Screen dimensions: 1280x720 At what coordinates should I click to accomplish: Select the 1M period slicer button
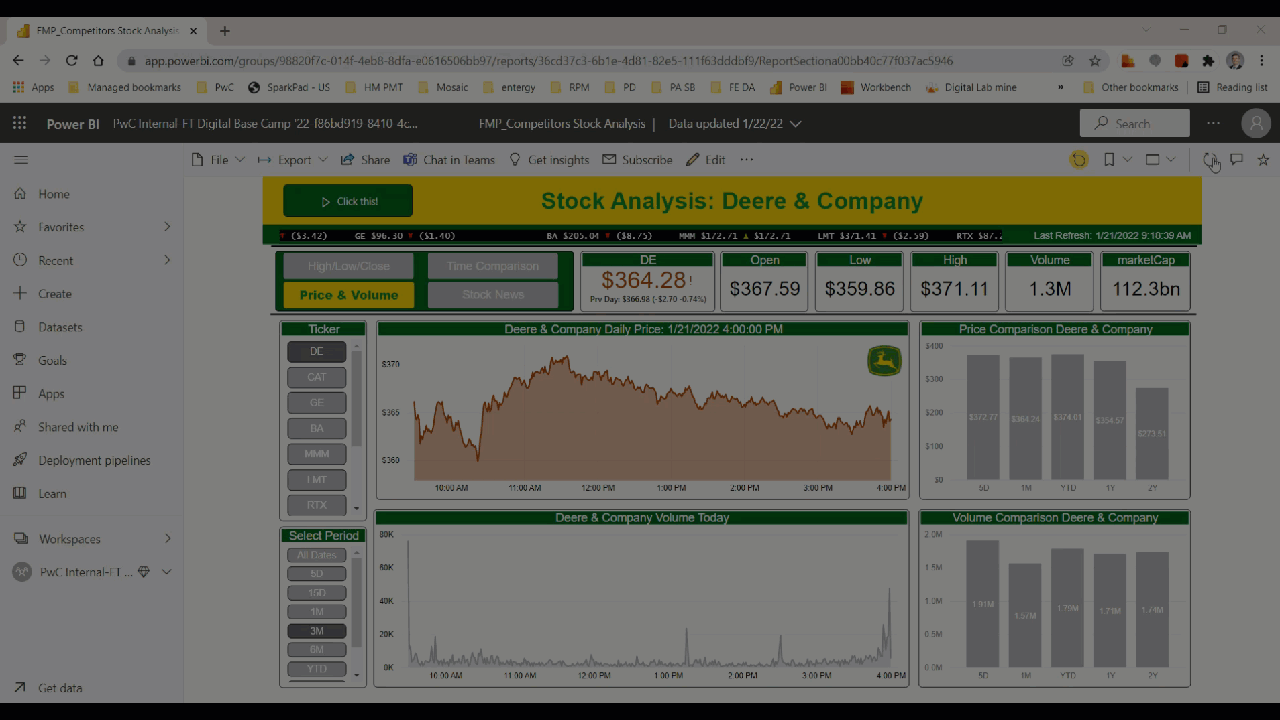coord(316,611)
